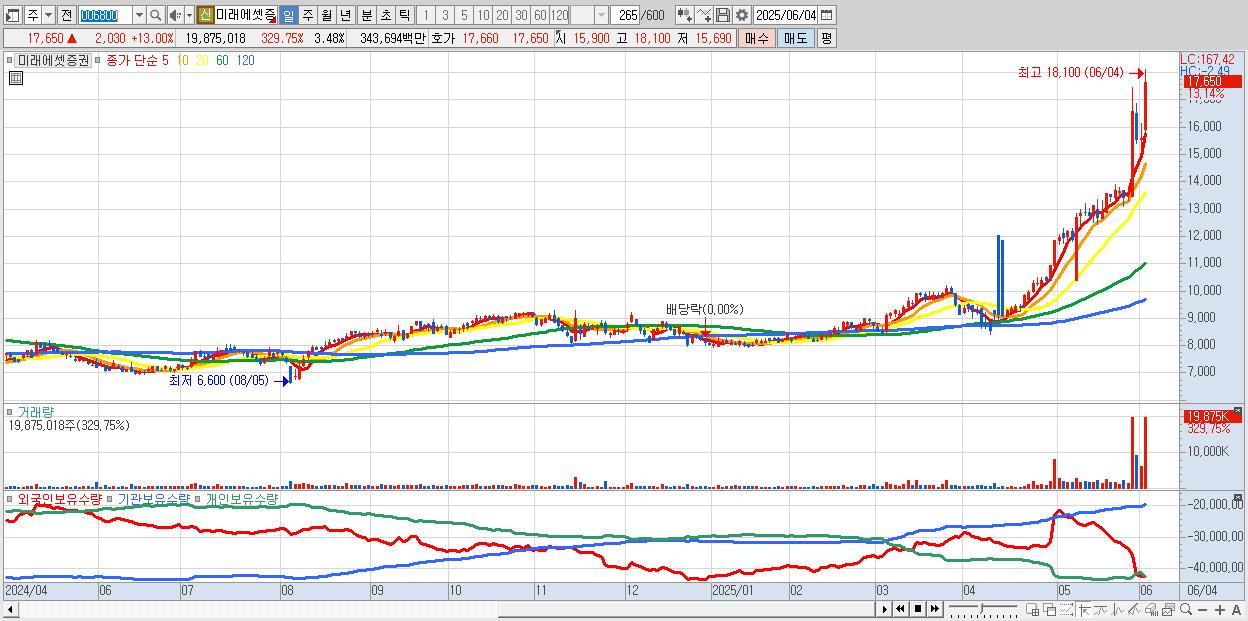Click the 평 button next to 매도

(x=826, y=38)
